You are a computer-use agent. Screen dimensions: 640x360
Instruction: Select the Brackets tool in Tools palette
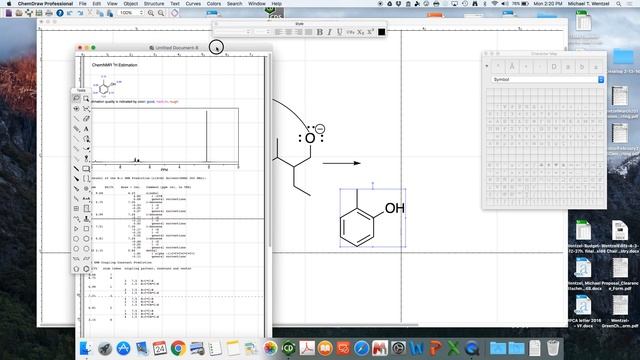pos(86,178)
